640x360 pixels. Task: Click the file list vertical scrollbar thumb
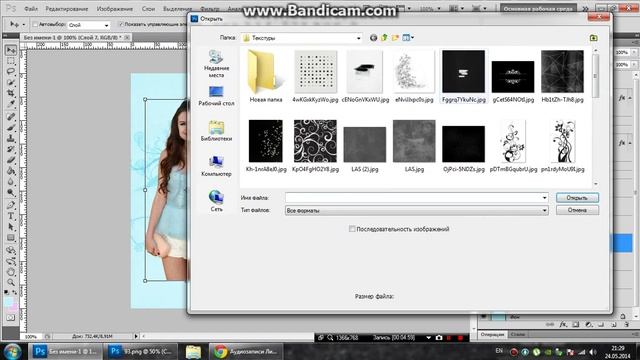pos(595,76)
